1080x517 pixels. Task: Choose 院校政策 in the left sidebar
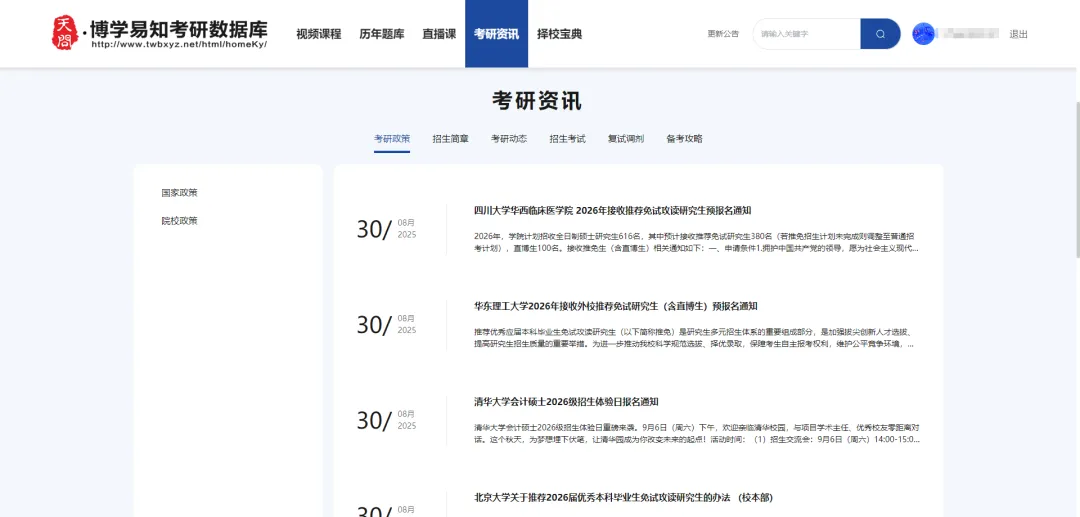click(179, 220)
